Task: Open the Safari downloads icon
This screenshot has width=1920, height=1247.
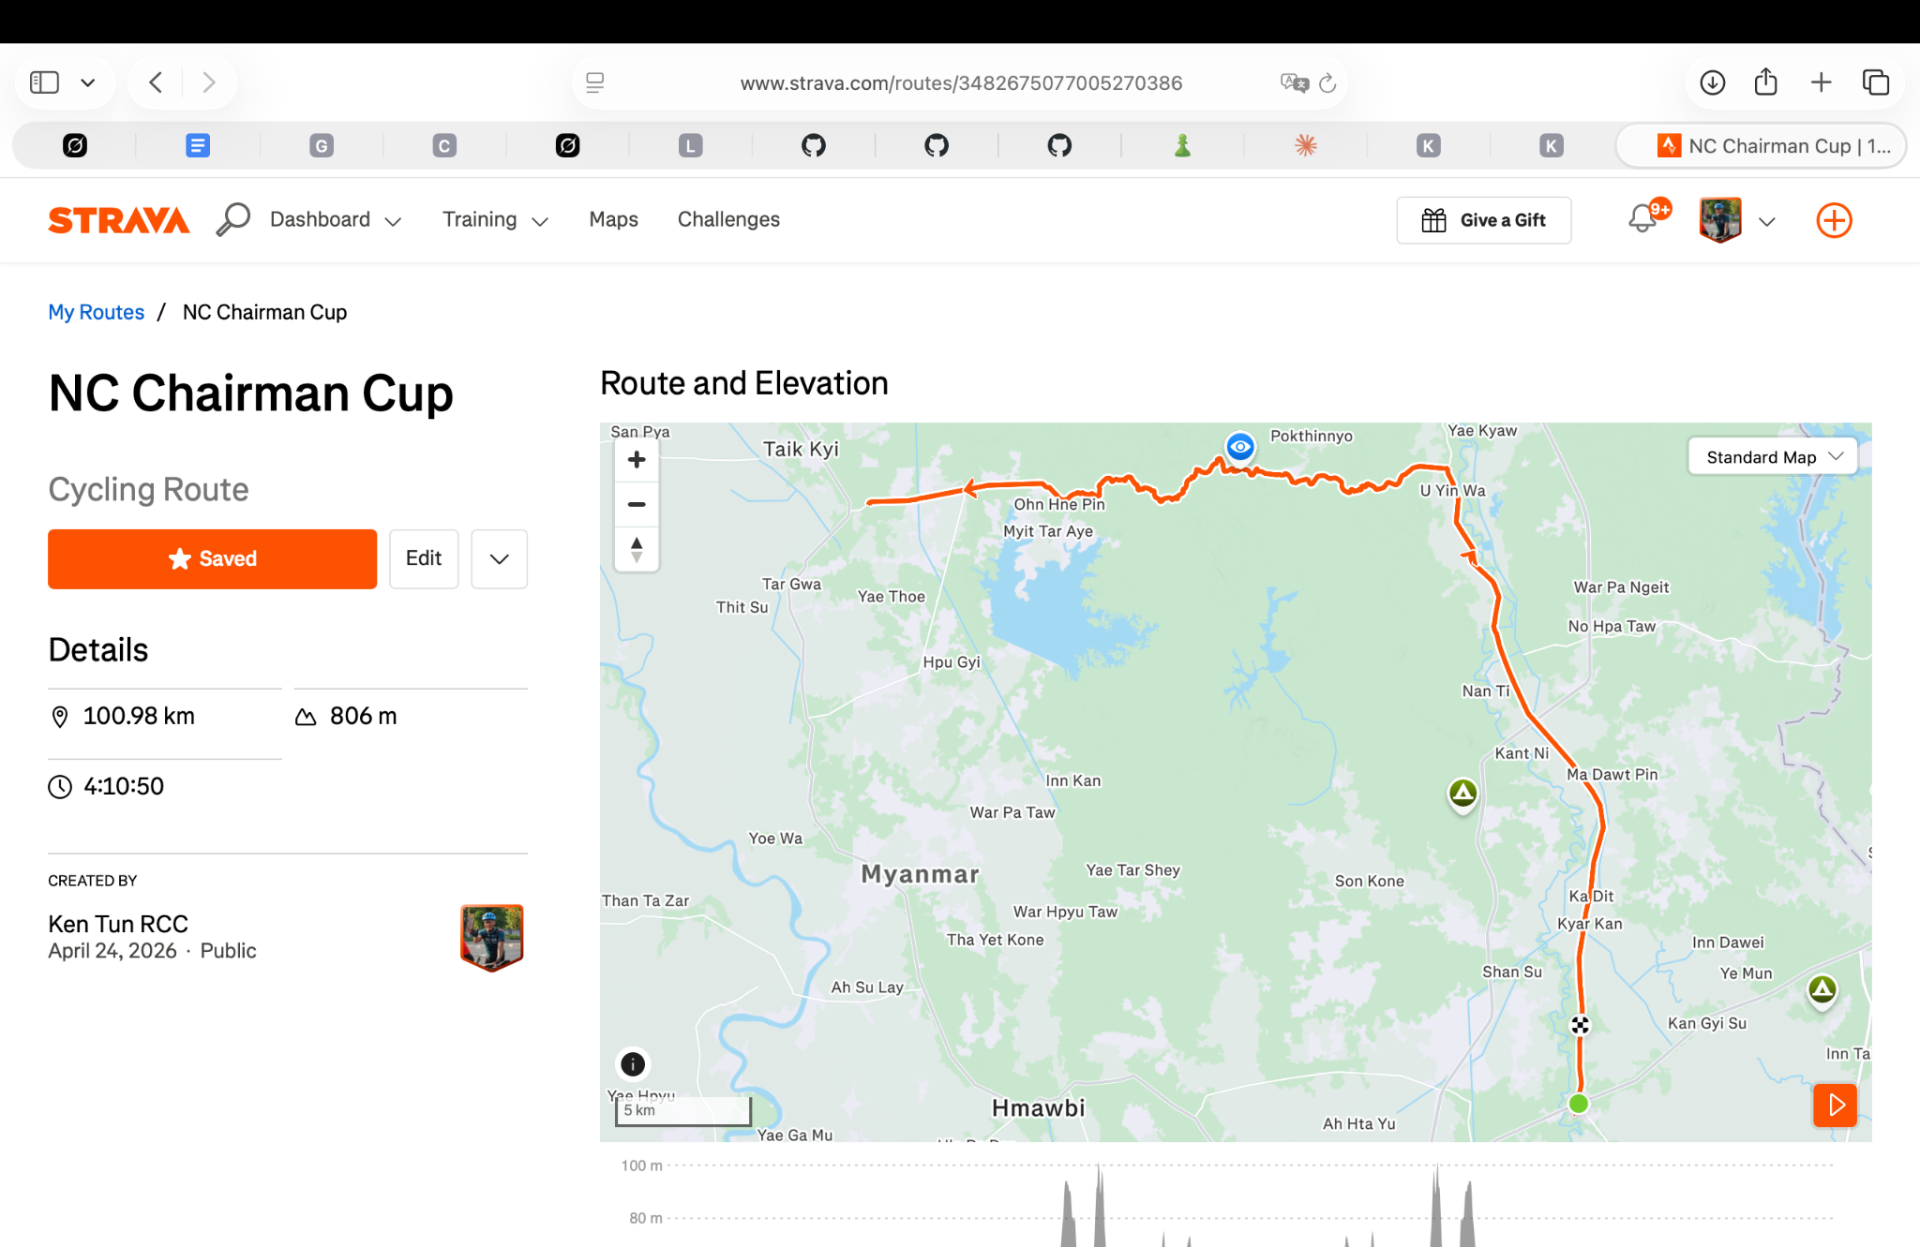Action: 1712,82
